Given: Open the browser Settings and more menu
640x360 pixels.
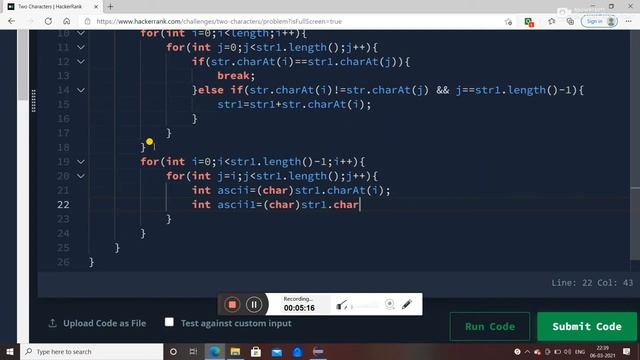Looking at the screenshot, I should (x=629, y=21).
